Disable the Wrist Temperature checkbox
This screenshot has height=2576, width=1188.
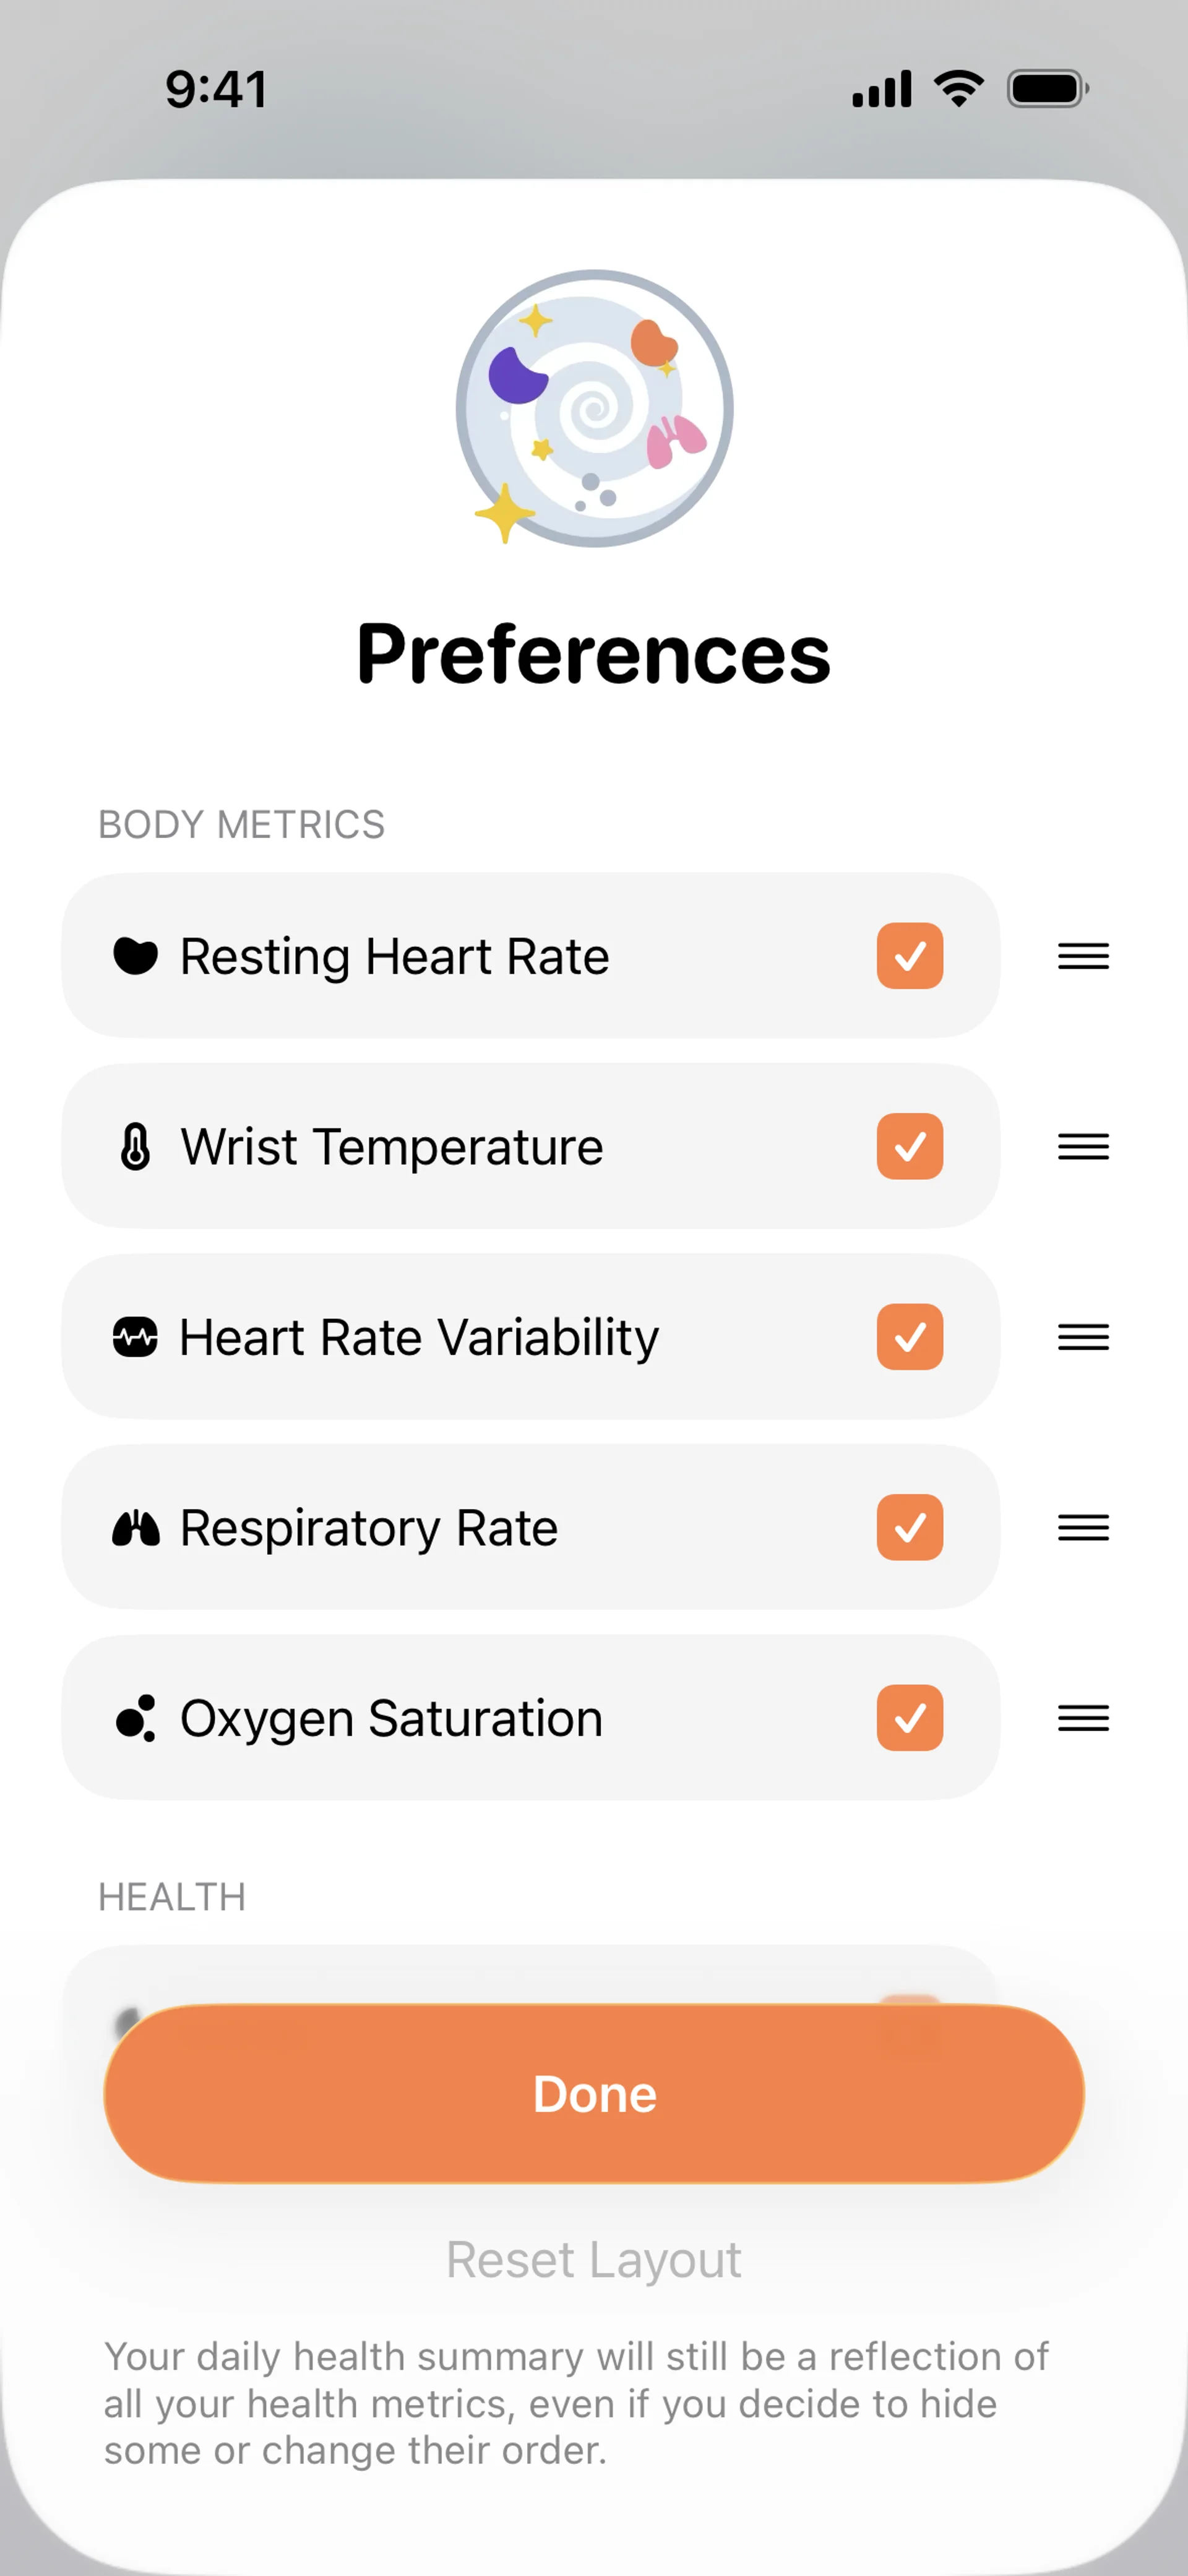pyautogui.click(x=909, y=1146)
